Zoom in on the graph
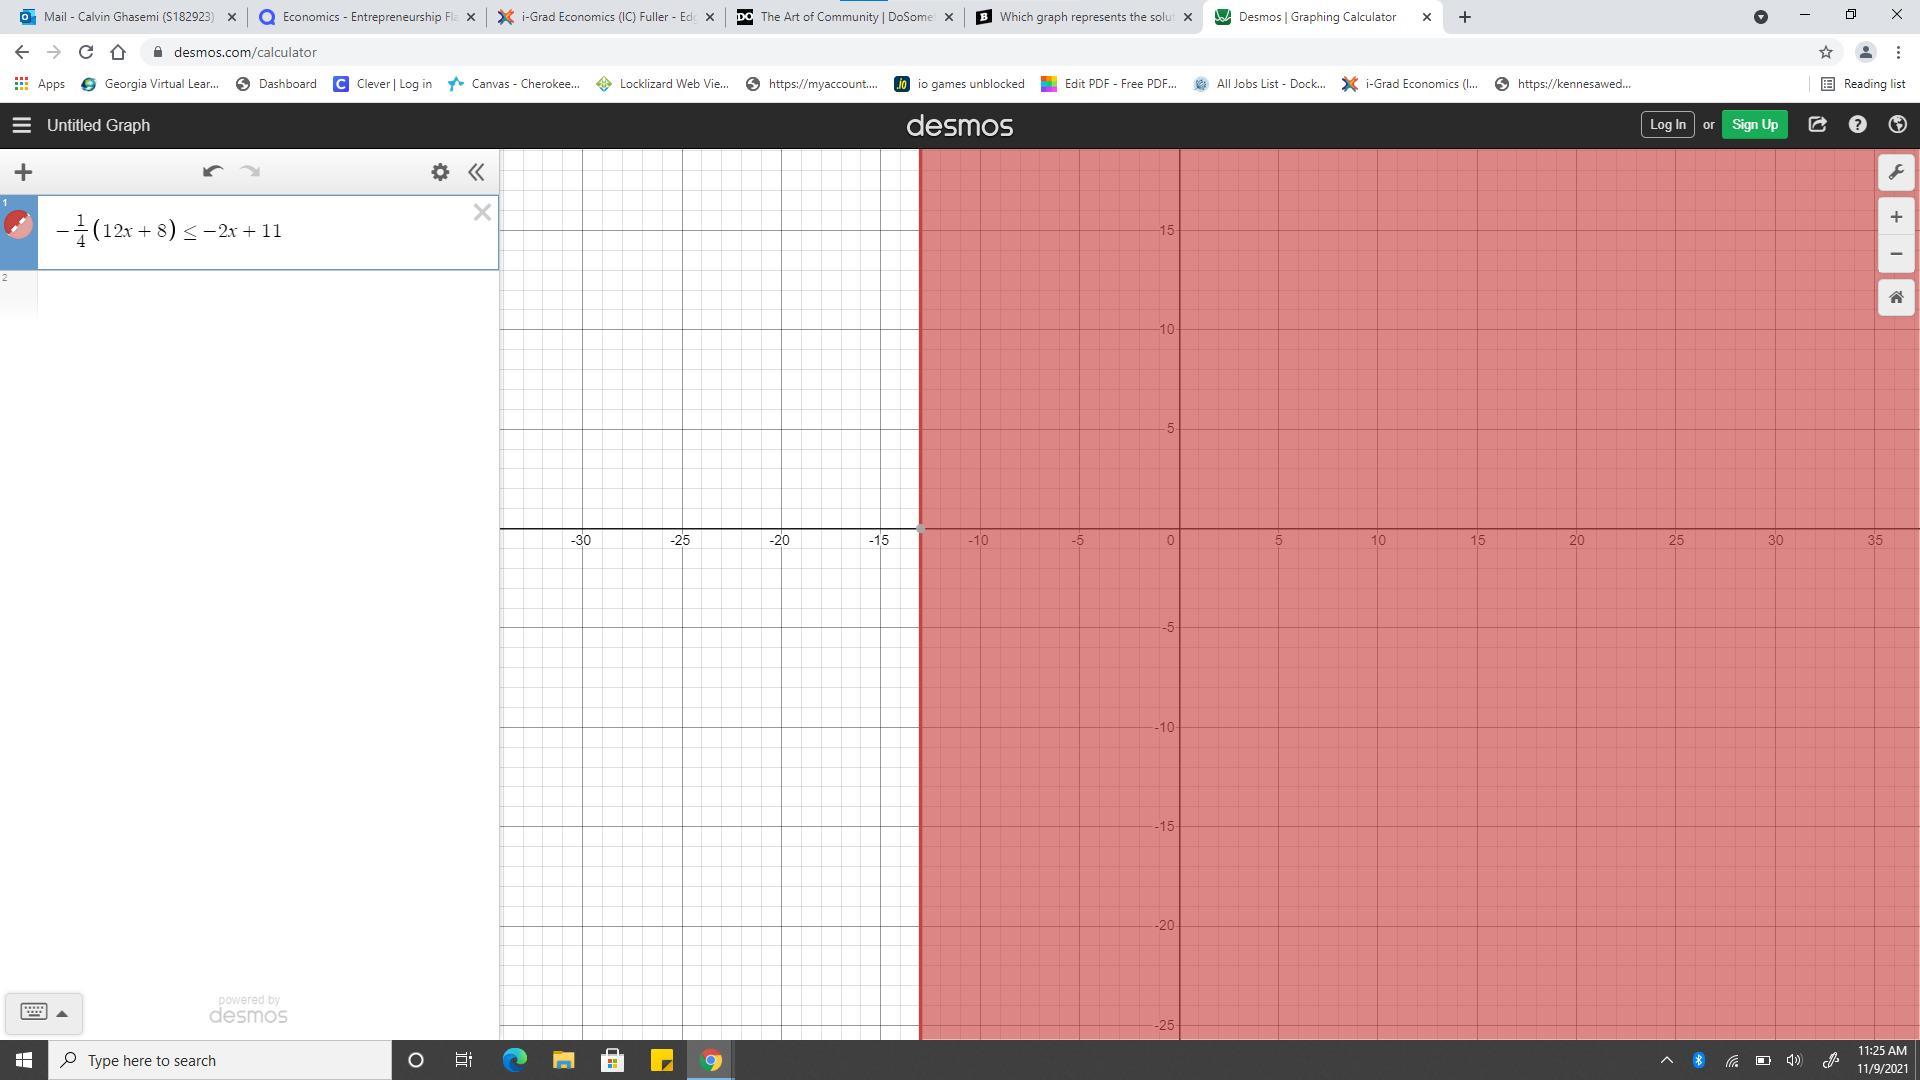This screenshot has width=1920, height=1080. pyautogui.click(x=1896, y=217)
